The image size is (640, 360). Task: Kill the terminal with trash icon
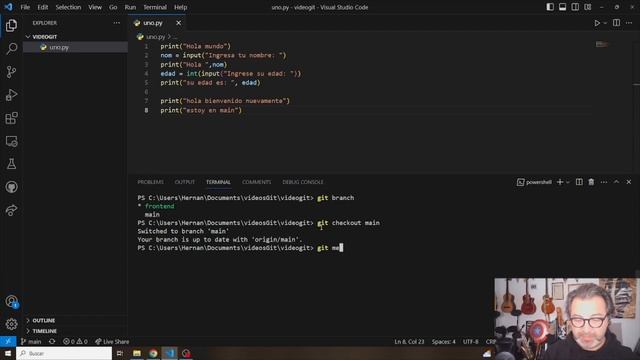click(x=591, y=182)
